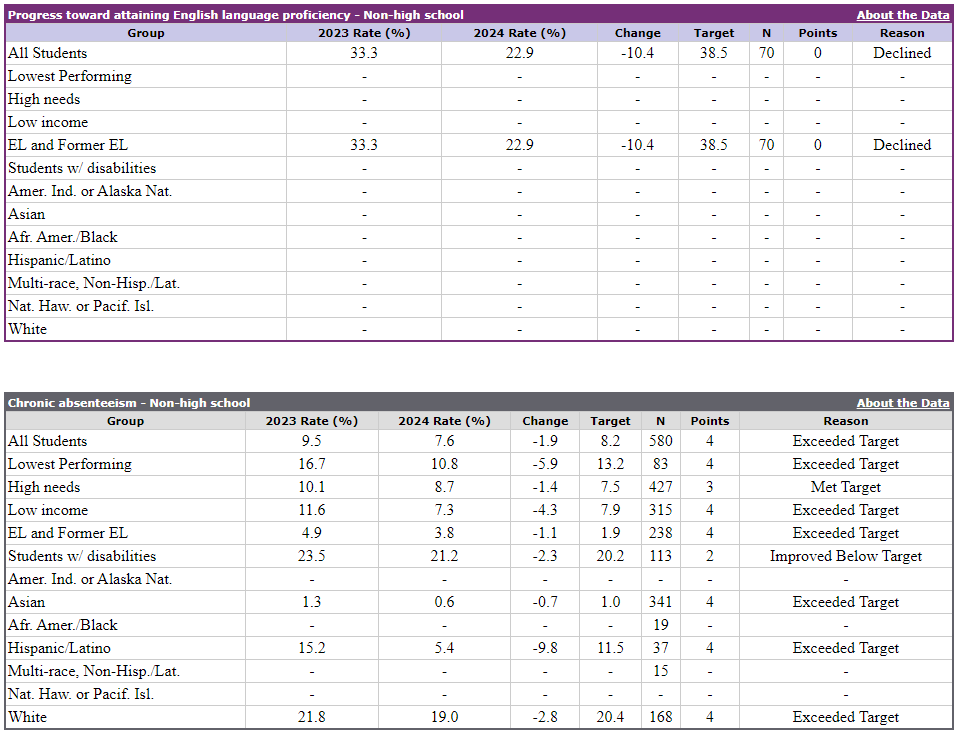Click the '2023 Rate (%)' header in proficiency table
Screen dimensions: 961x740
coord(364,33)
